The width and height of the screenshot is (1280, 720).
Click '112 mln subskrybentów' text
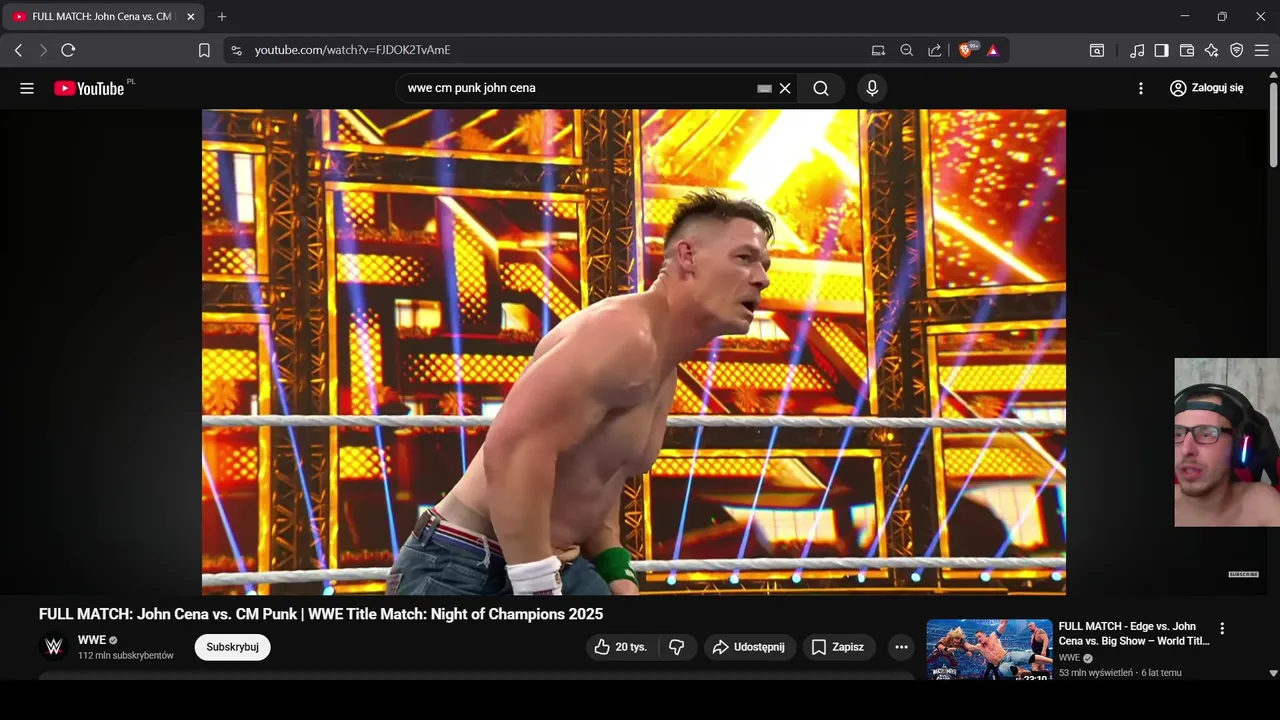pyautogui.click(x=126, y=656)
